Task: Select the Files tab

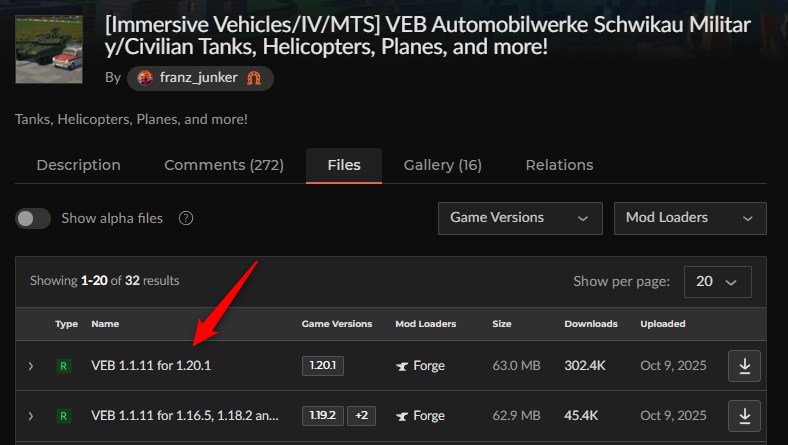Action: (344, 165)
